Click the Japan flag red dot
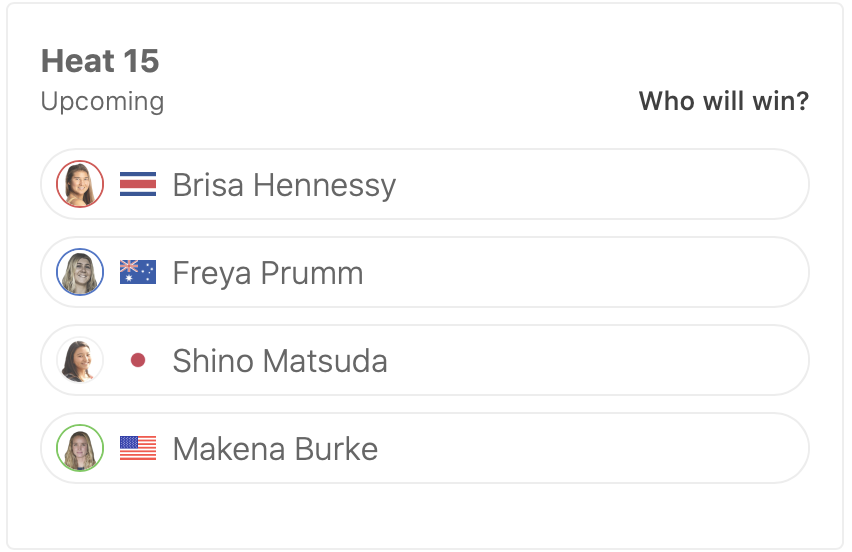This screenshot has width=852, height=552. (138, 360)
